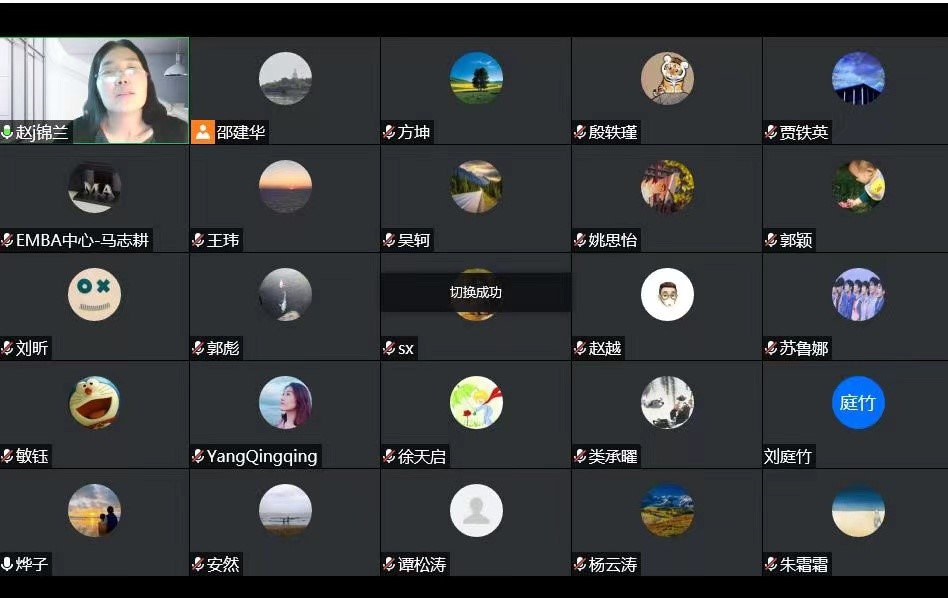Select the tiger avatar of 殷轶瑾
This screenshot has width=948, height=598.
click(667, 78)
